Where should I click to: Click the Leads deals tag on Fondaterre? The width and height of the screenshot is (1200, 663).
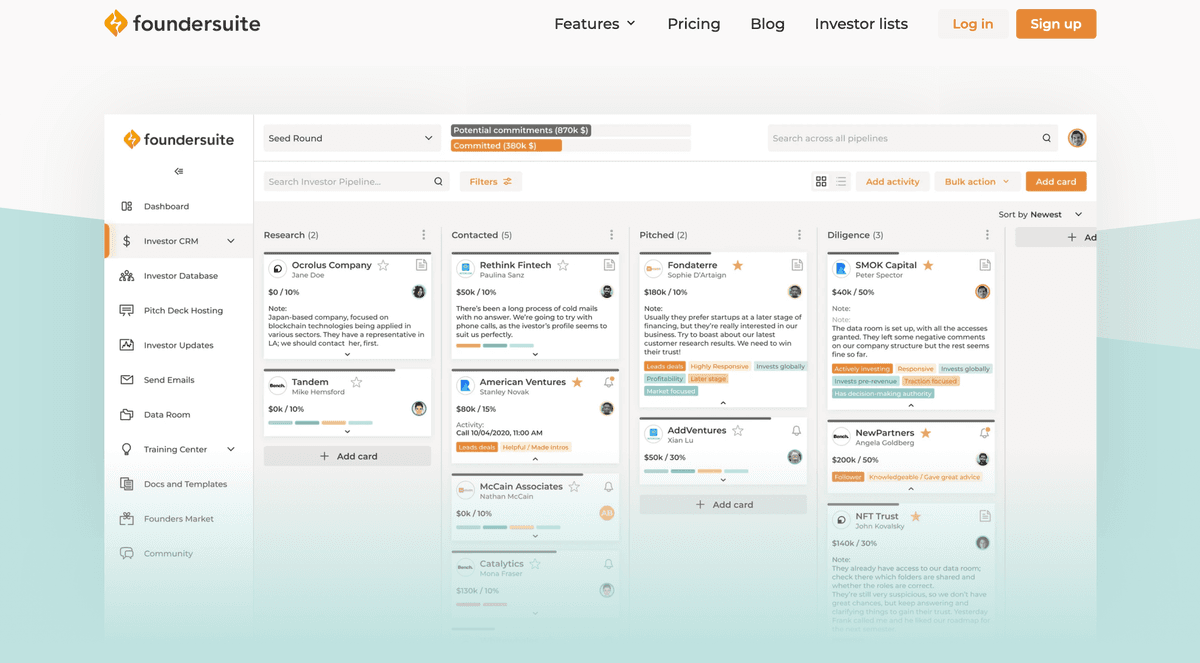tap(665, 367)
